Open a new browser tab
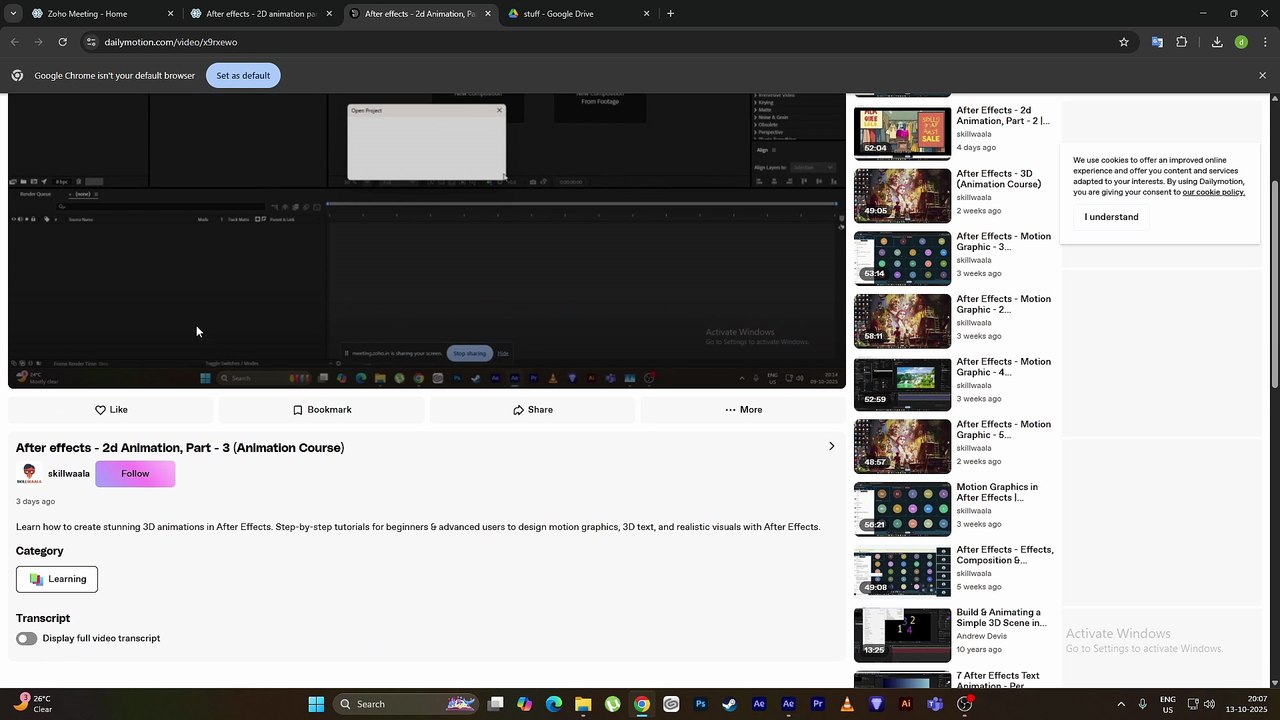This screenshot has height=720, width=1280. pos(670,14)
